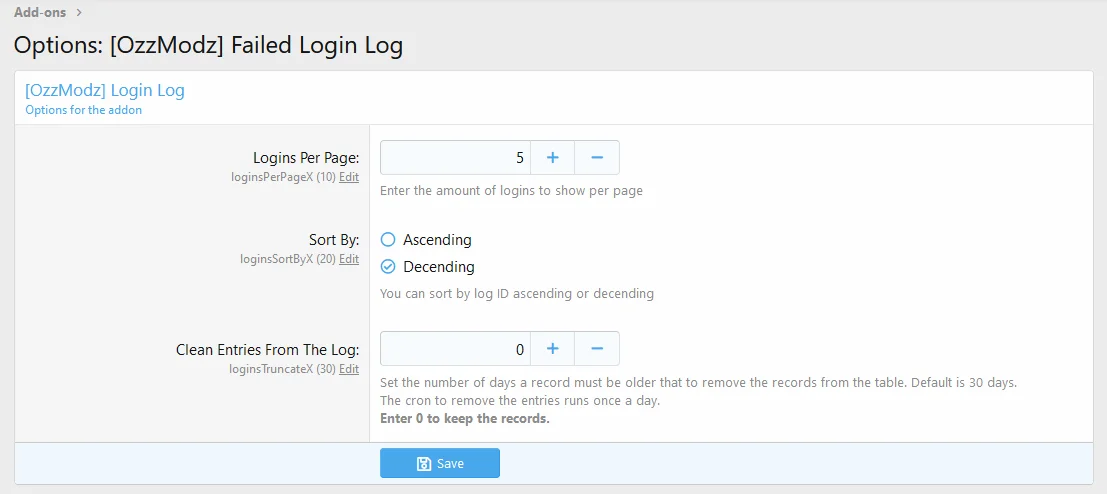Go back to Add-ons breadcrumb
The image size is (1107, 494).
tap(40, 13)
